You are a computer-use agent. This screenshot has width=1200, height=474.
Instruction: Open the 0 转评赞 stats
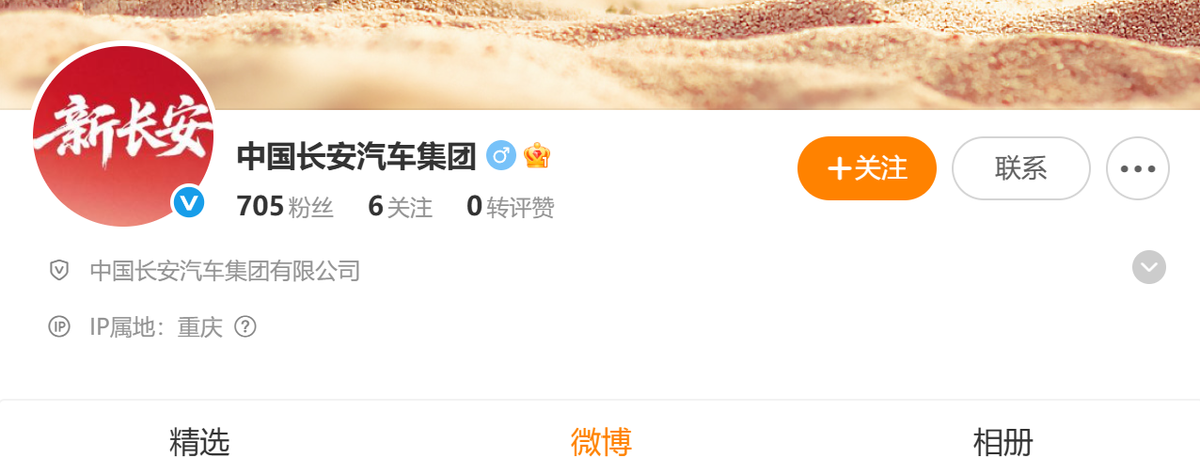(x=510, y=207)
